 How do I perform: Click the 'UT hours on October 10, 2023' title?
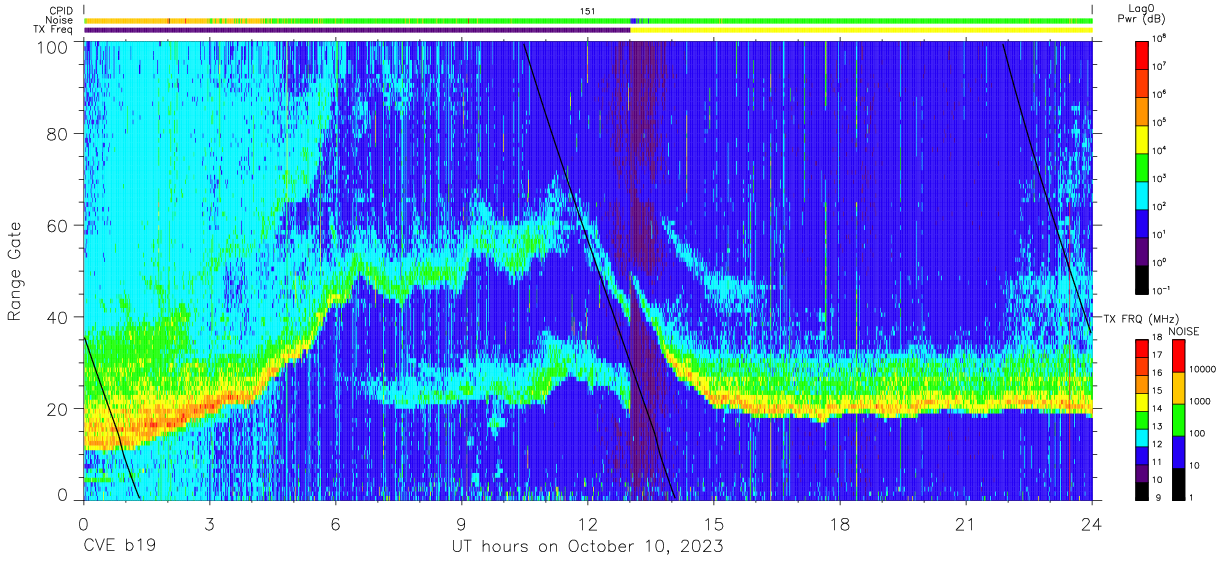[587, 547]
